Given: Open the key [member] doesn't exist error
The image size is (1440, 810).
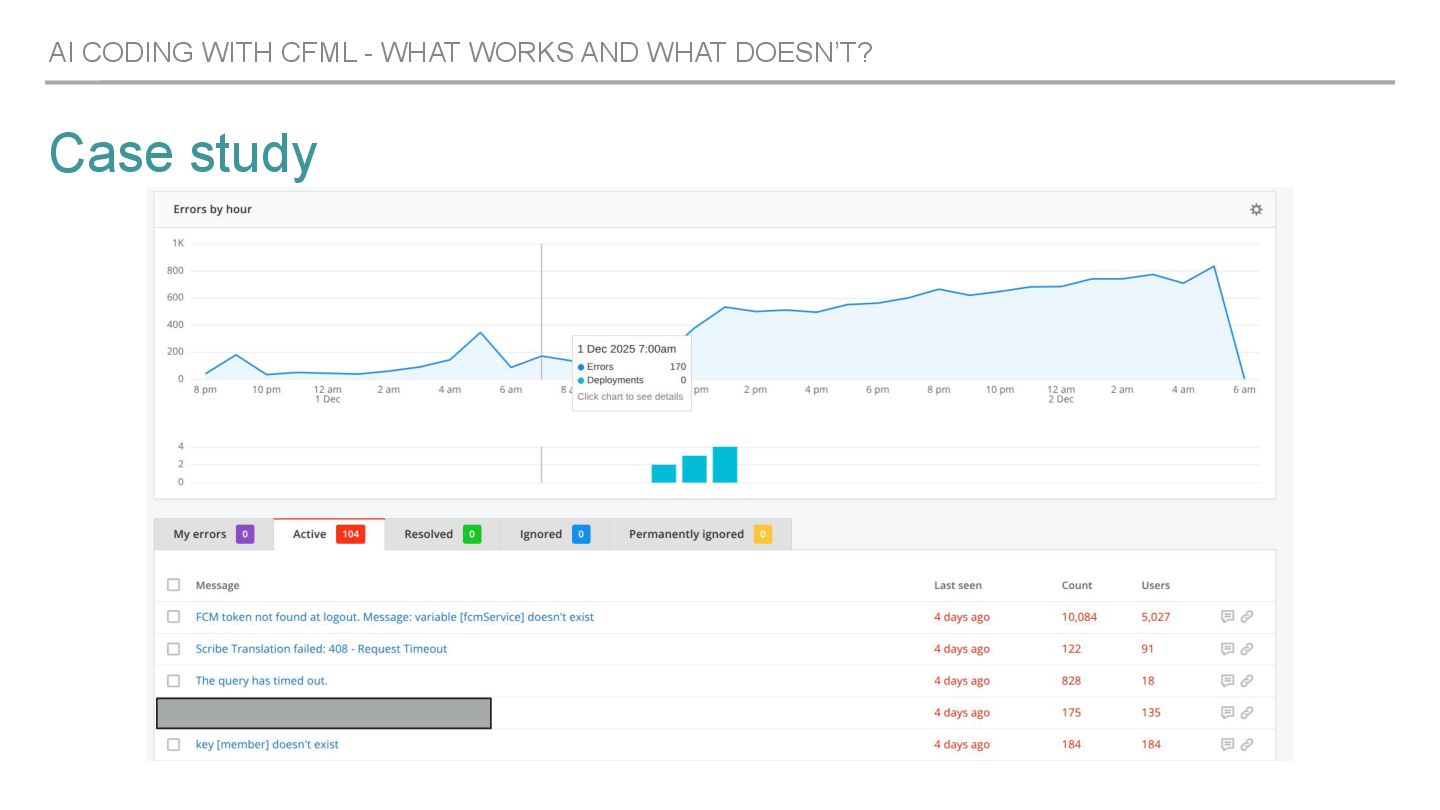Looking at the screenshot, I should coord(267,745).
